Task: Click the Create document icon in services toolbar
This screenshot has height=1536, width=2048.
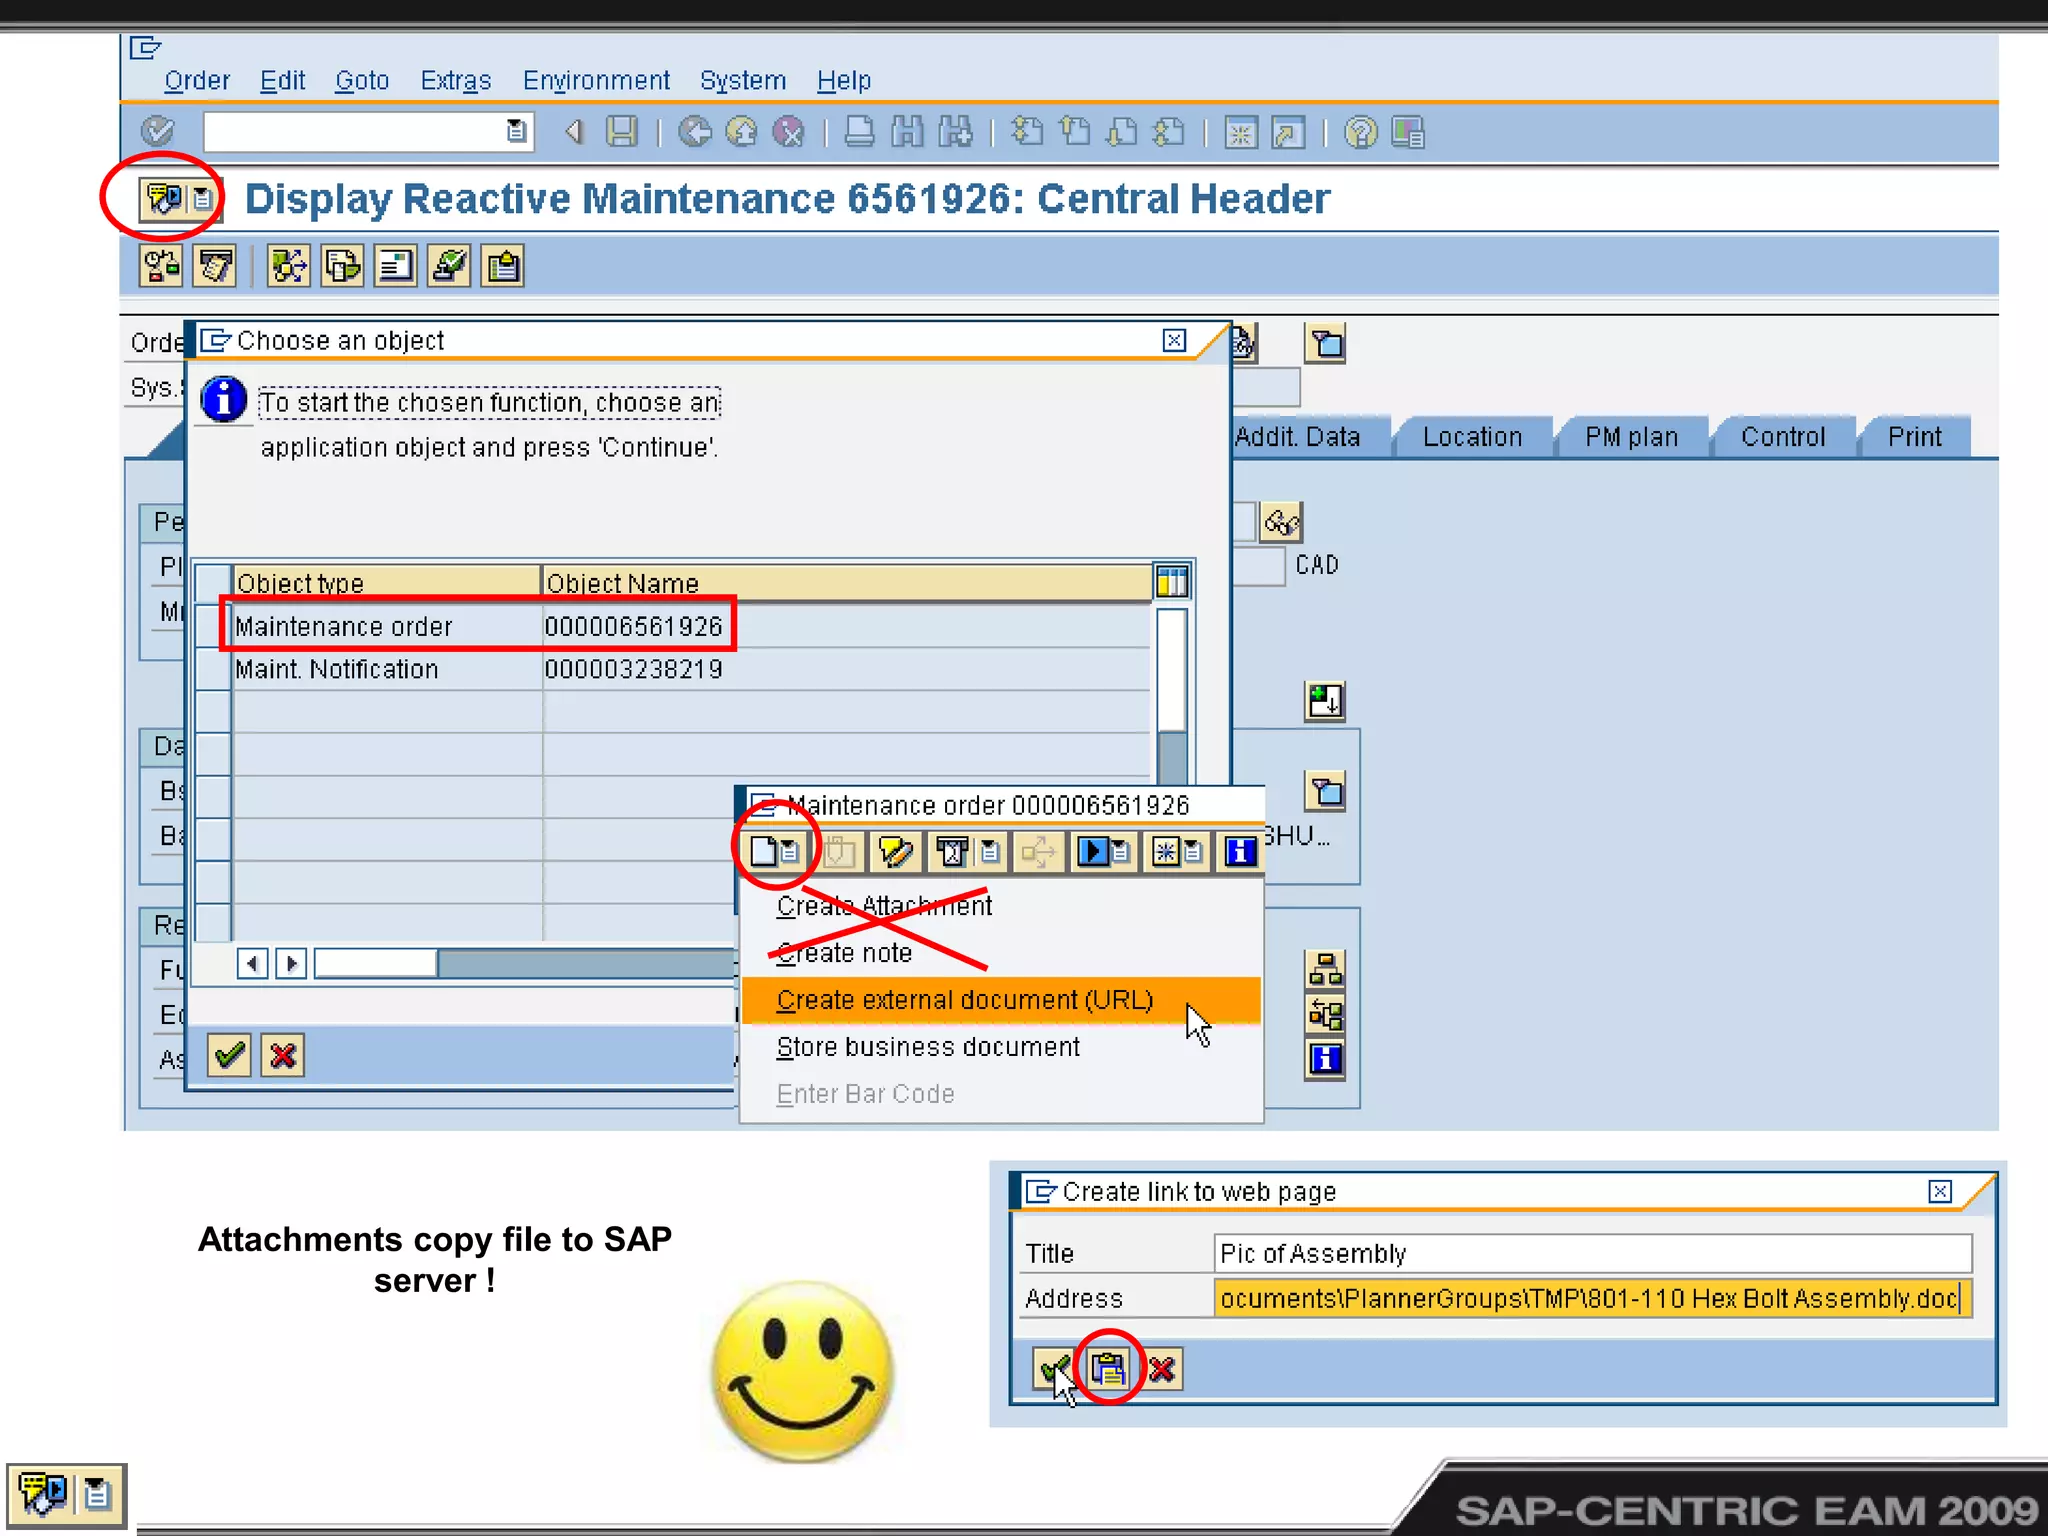Action: pos(775,851)
